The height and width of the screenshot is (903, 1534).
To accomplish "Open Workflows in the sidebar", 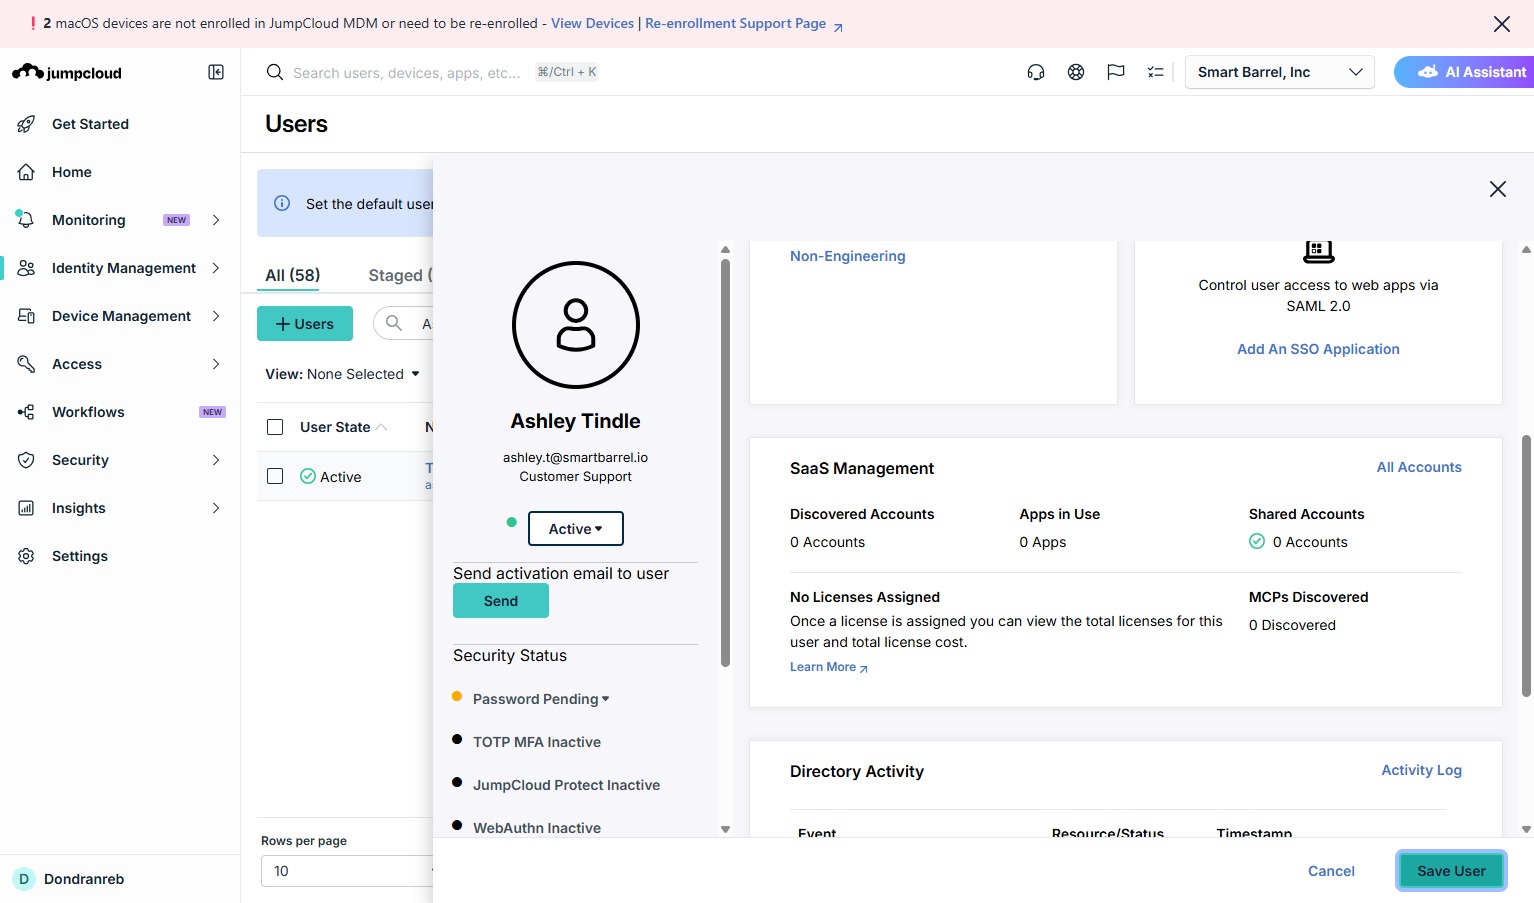I will 88,412.
